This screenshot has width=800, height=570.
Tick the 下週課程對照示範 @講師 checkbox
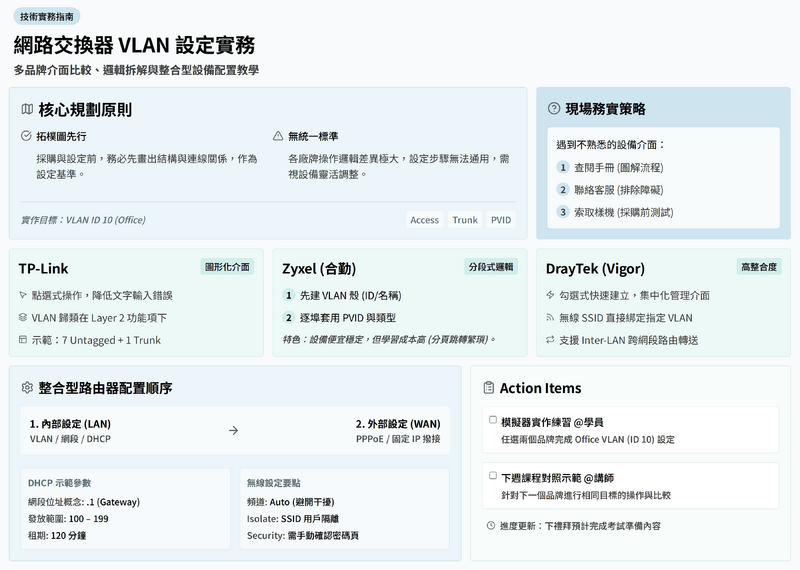(492, 476)
